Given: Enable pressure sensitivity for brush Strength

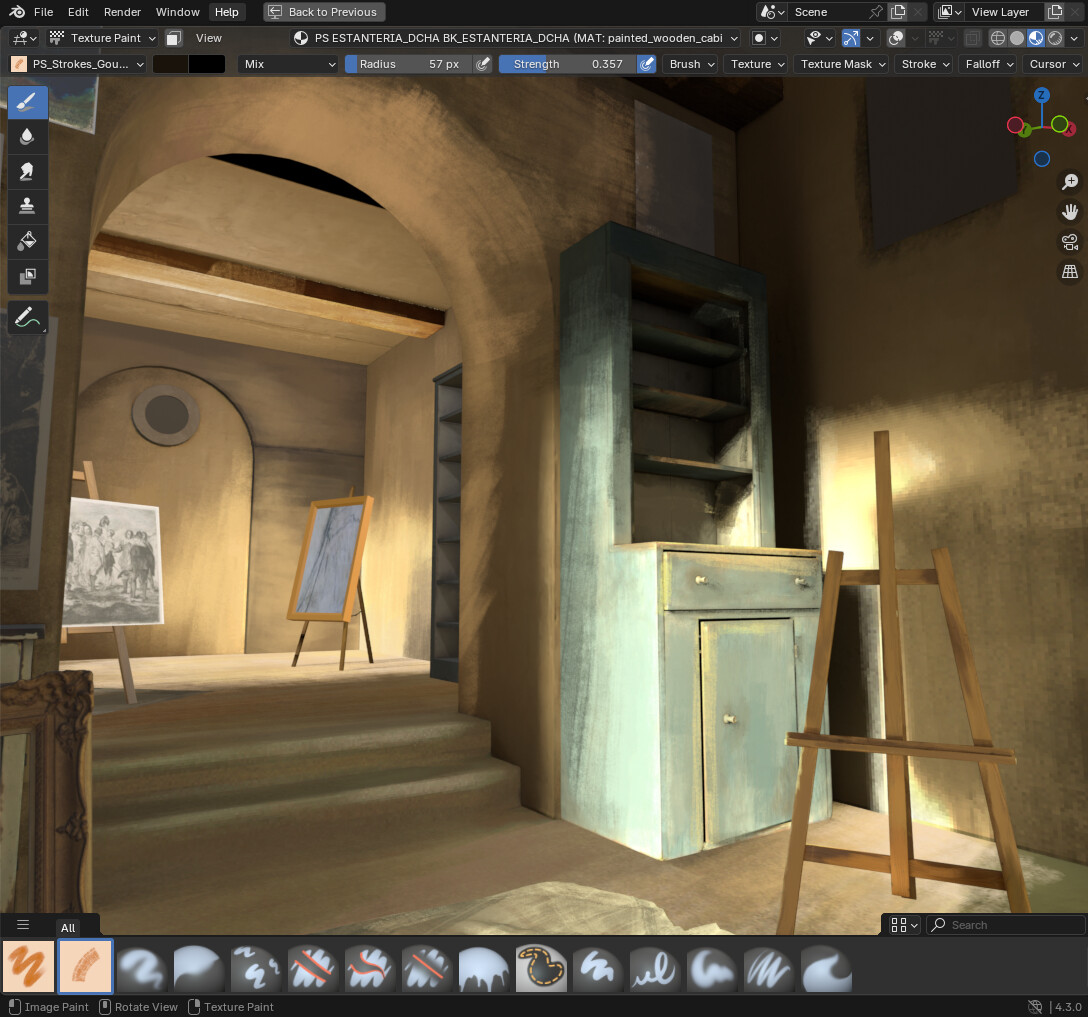Looking at the screenshot, I should [x=646, y=63].
